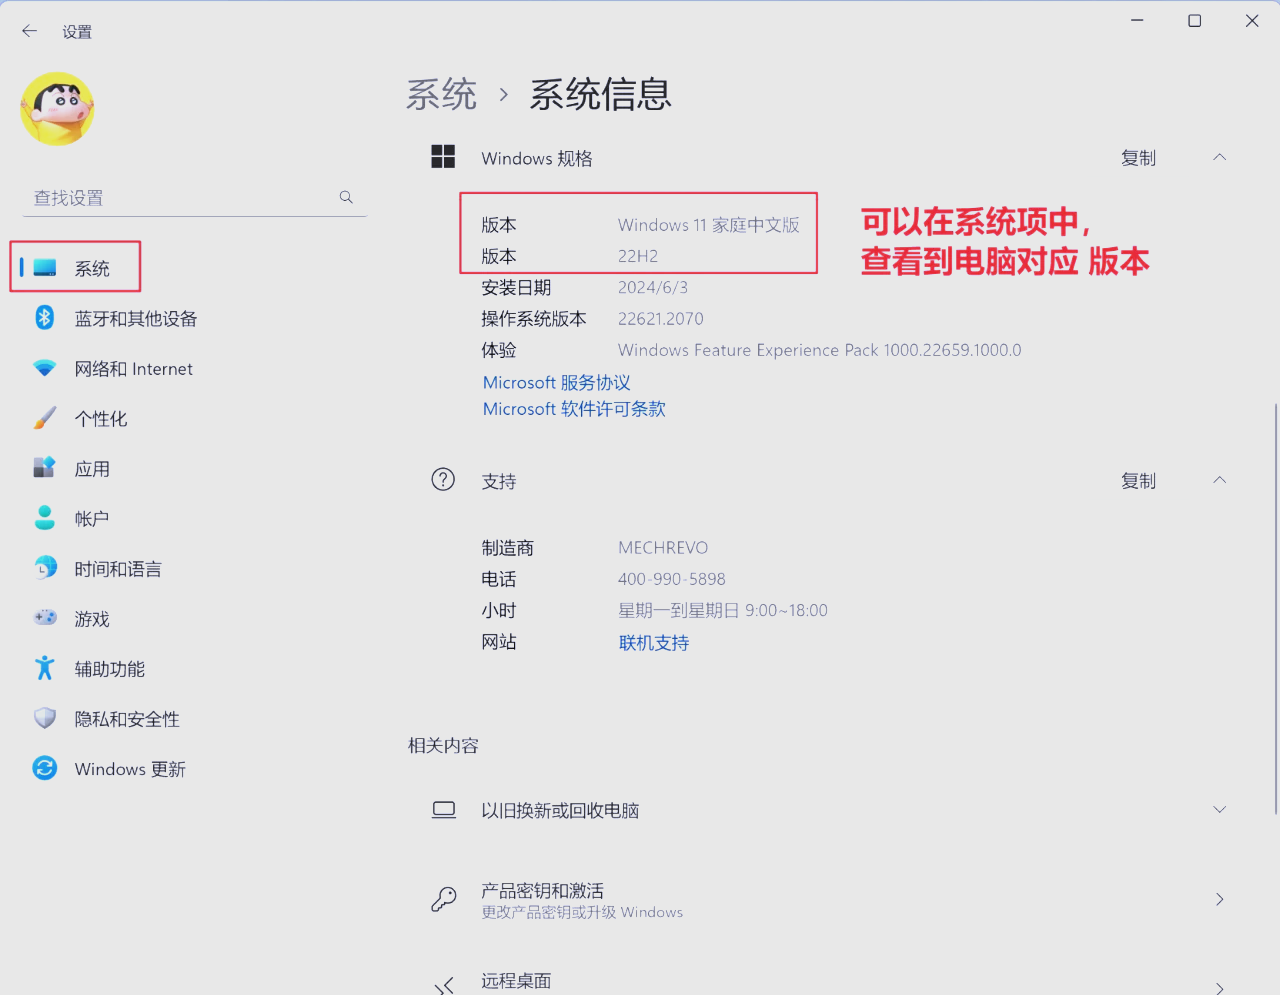Select 系统 in the sidebar
Image resolution: width=1280 pixels, height=995 pixels.
(x=92, y=269)
